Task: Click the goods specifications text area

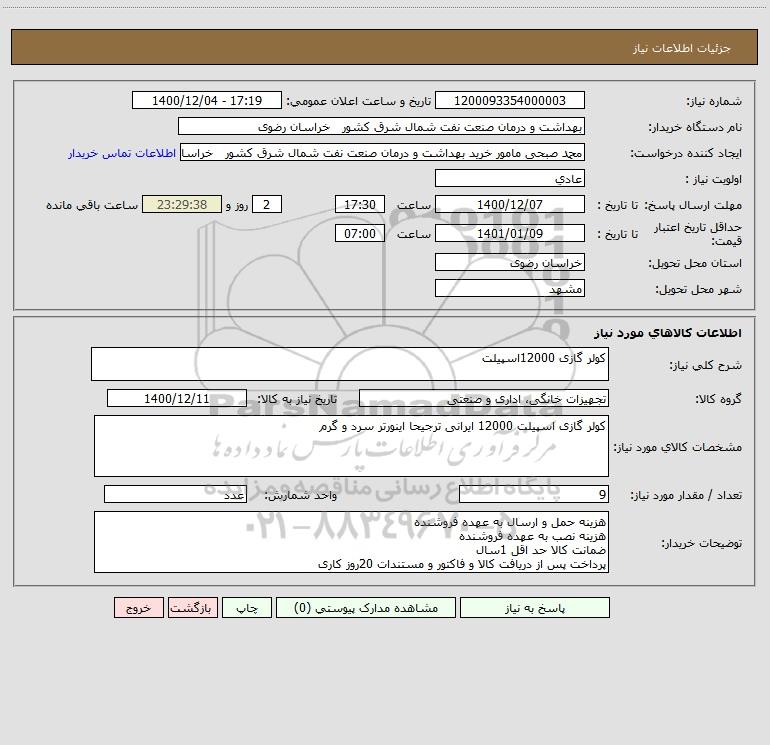Action: tap(351, 446)
